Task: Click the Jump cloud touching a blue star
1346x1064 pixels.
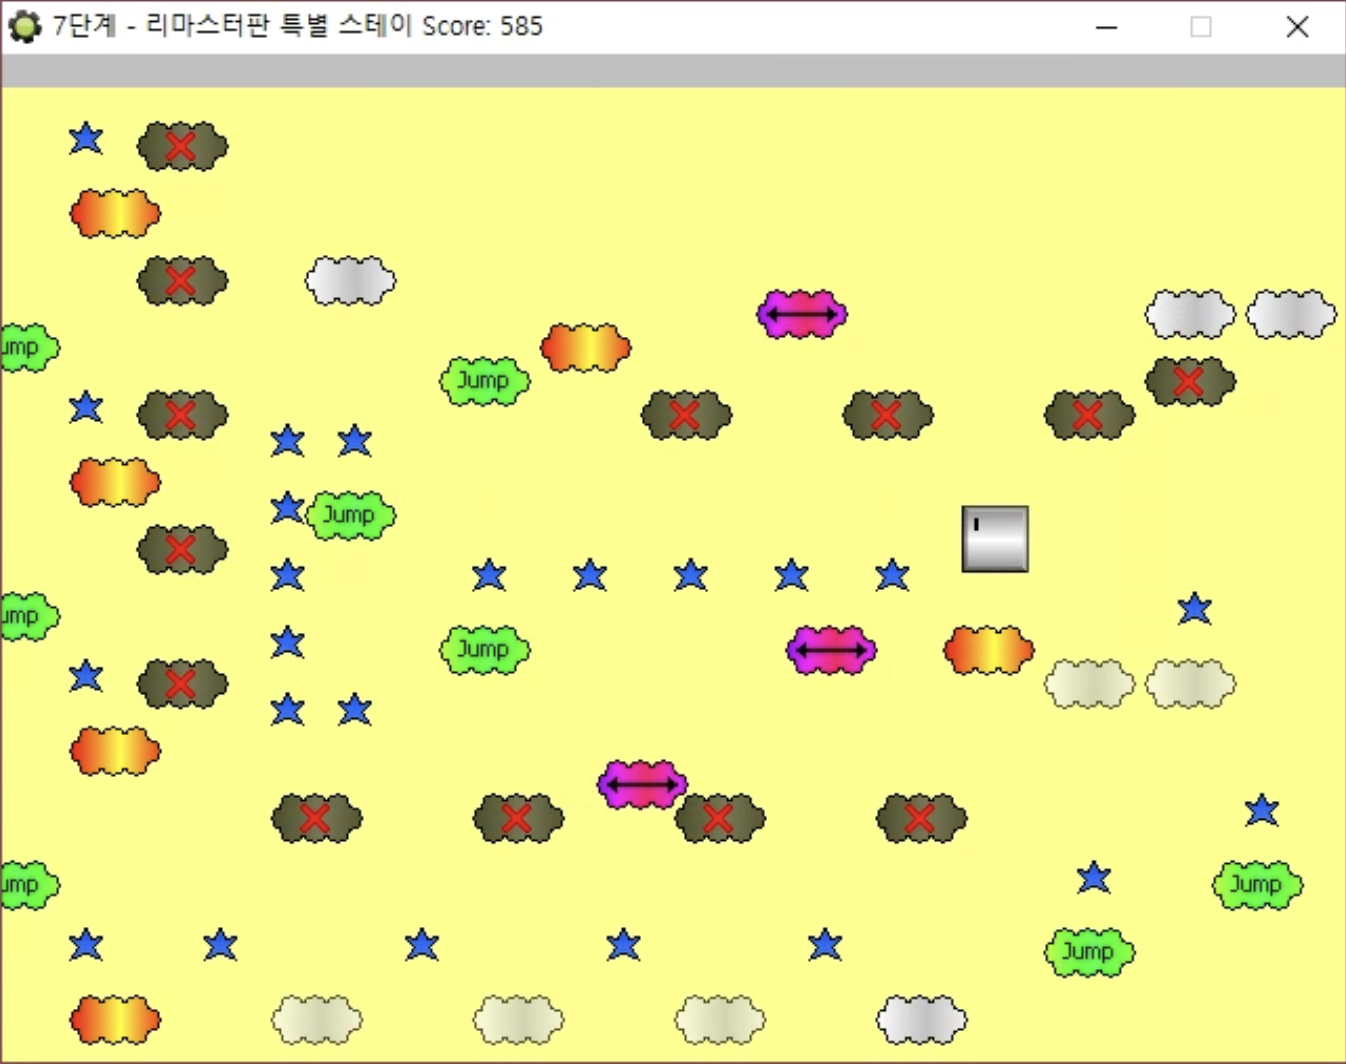Action: (x=351, y=516)
